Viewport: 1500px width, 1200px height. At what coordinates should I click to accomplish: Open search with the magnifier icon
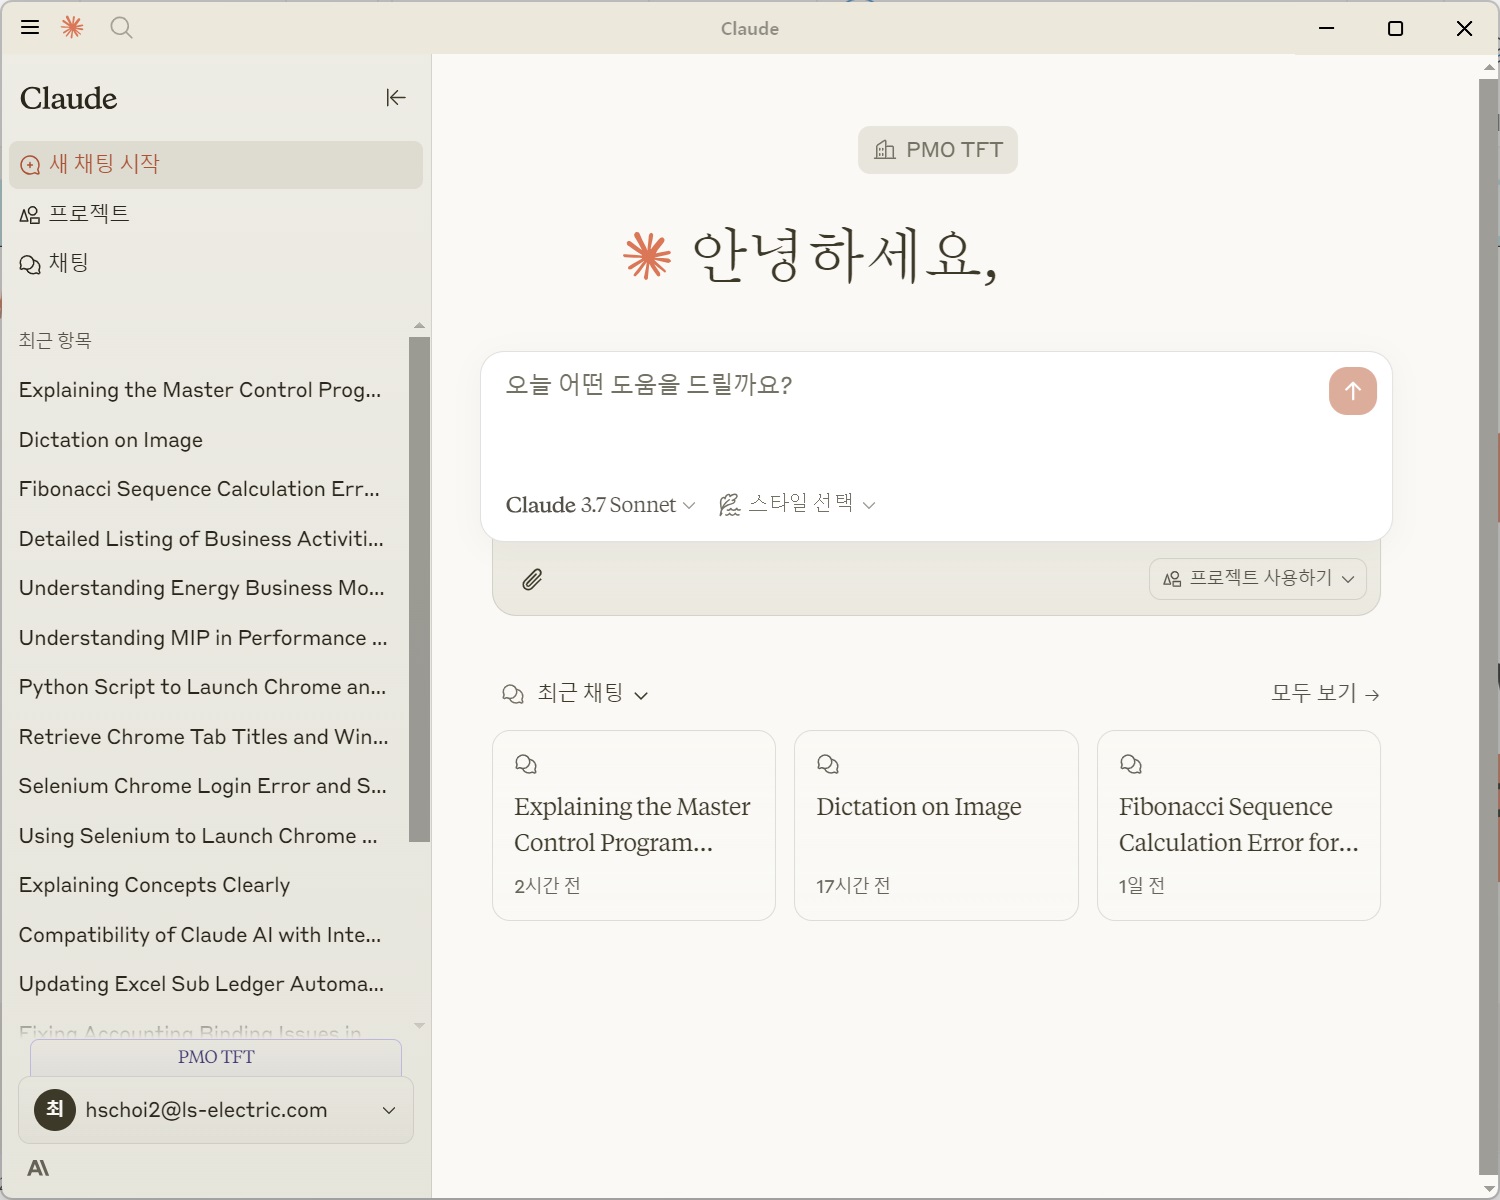pos(121,28)
